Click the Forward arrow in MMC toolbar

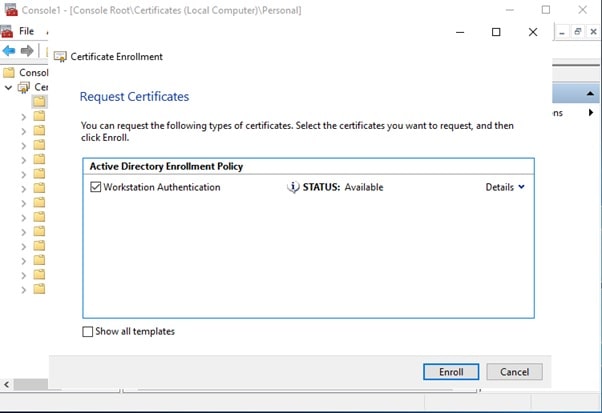27,51
